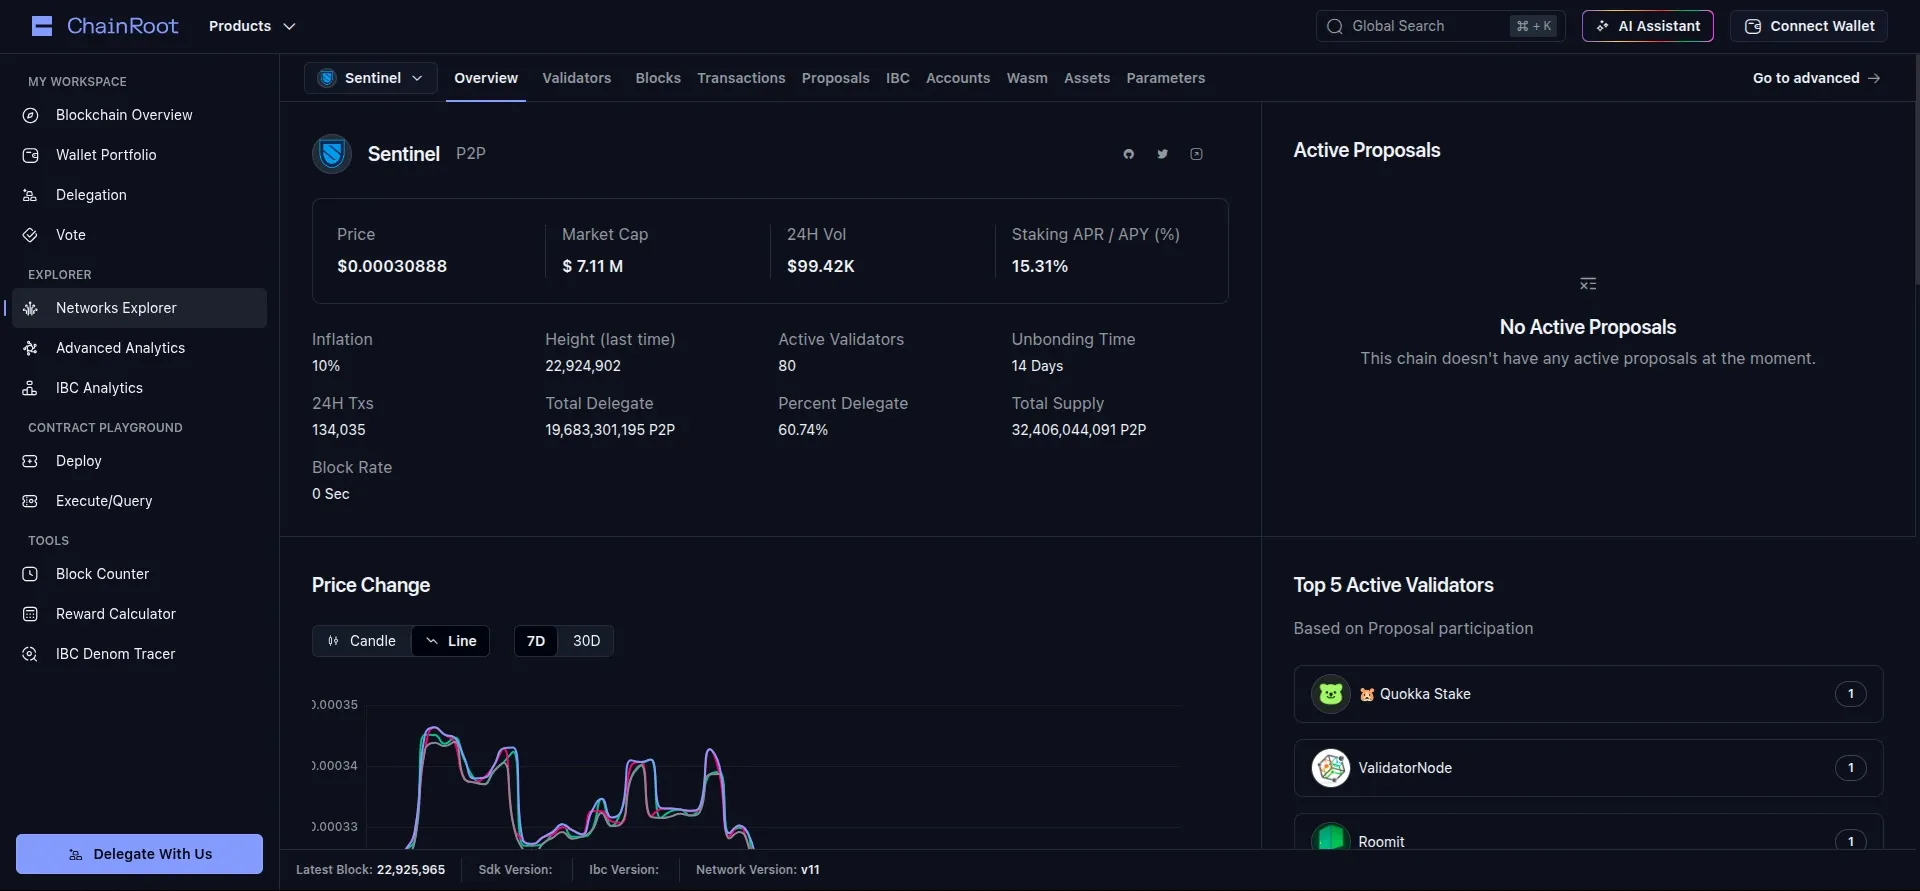
Task: Open the AI Assistant button
Action: point(1647,26)
